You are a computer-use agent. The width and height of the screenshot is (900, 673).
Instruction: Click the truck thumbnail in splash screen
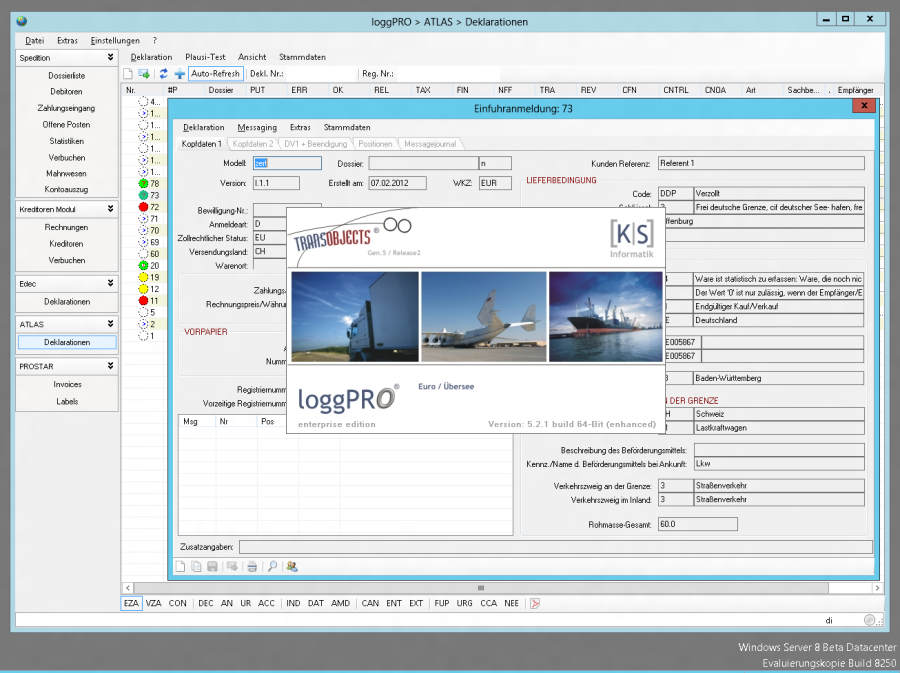coord(355,317)
